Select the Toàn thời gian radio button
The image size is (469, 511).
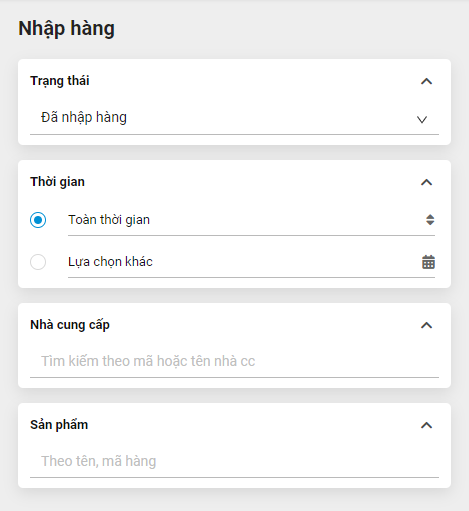tap(38, 220)
